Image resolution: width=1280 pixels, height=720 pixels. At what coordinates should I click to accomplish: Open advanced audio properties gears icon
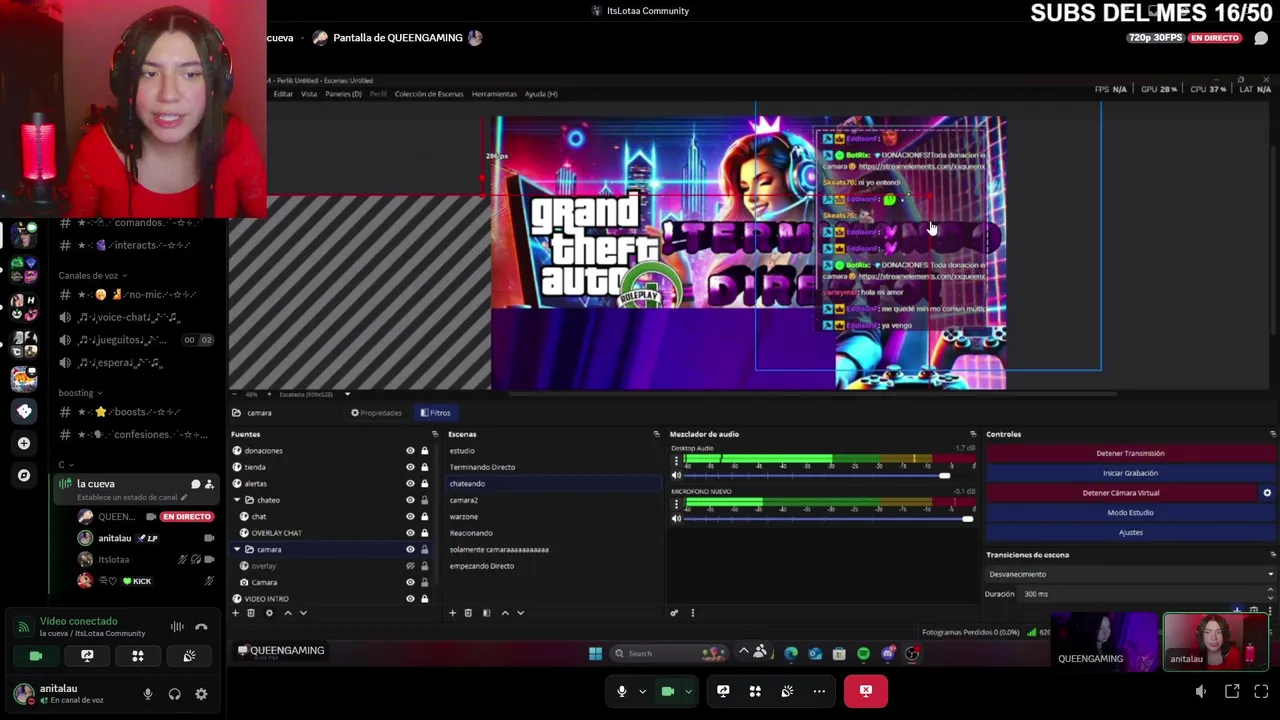coord(674,613)
